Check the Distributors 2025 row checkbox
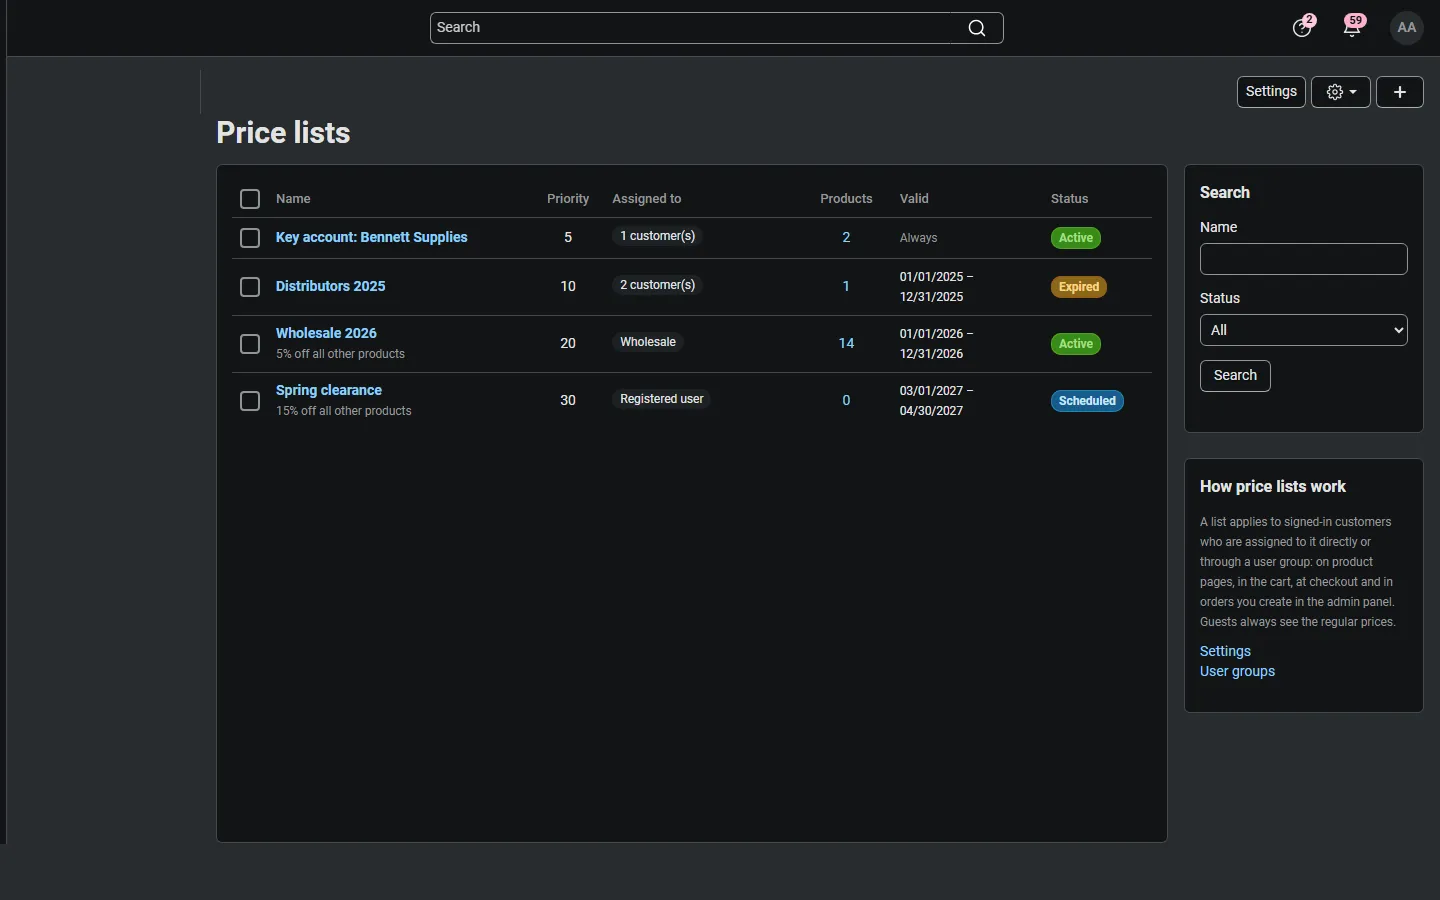This screenshot has height=900, width=1440. 250,287
